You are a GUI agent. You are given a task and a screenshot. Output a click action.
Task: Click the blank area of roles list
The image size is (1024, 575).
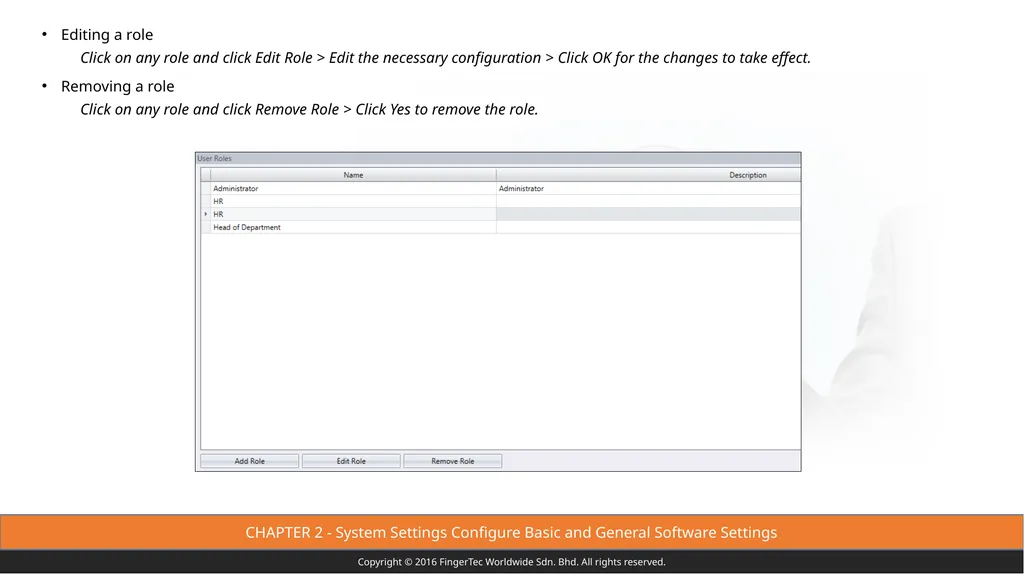pos(500,341)
